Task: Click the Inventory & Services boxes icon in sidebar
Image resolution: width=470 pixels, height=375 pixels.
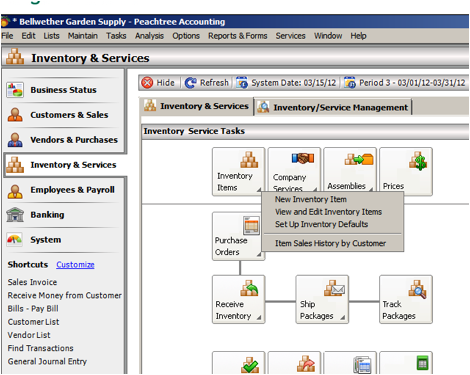Action: point(15,165)
